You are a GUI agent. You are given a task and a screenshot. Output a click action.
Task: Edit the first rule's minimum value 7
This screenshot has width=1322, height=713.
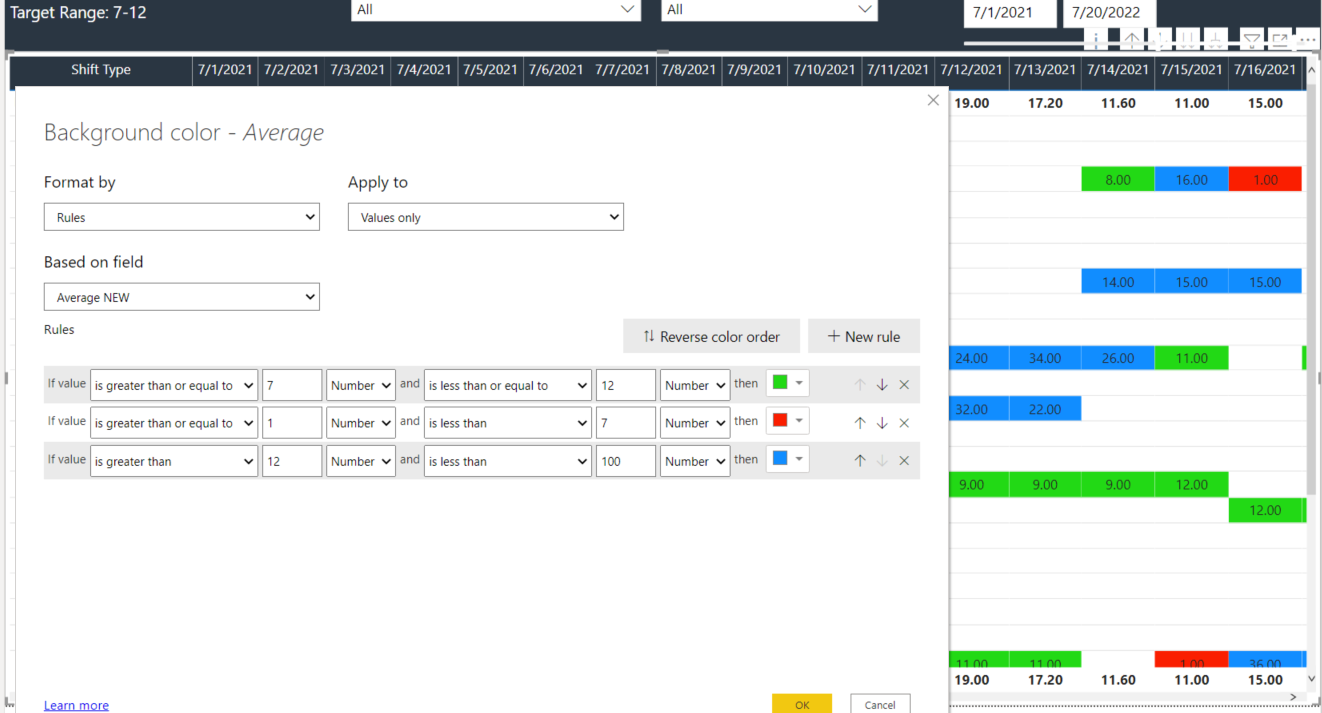[292, 385]
